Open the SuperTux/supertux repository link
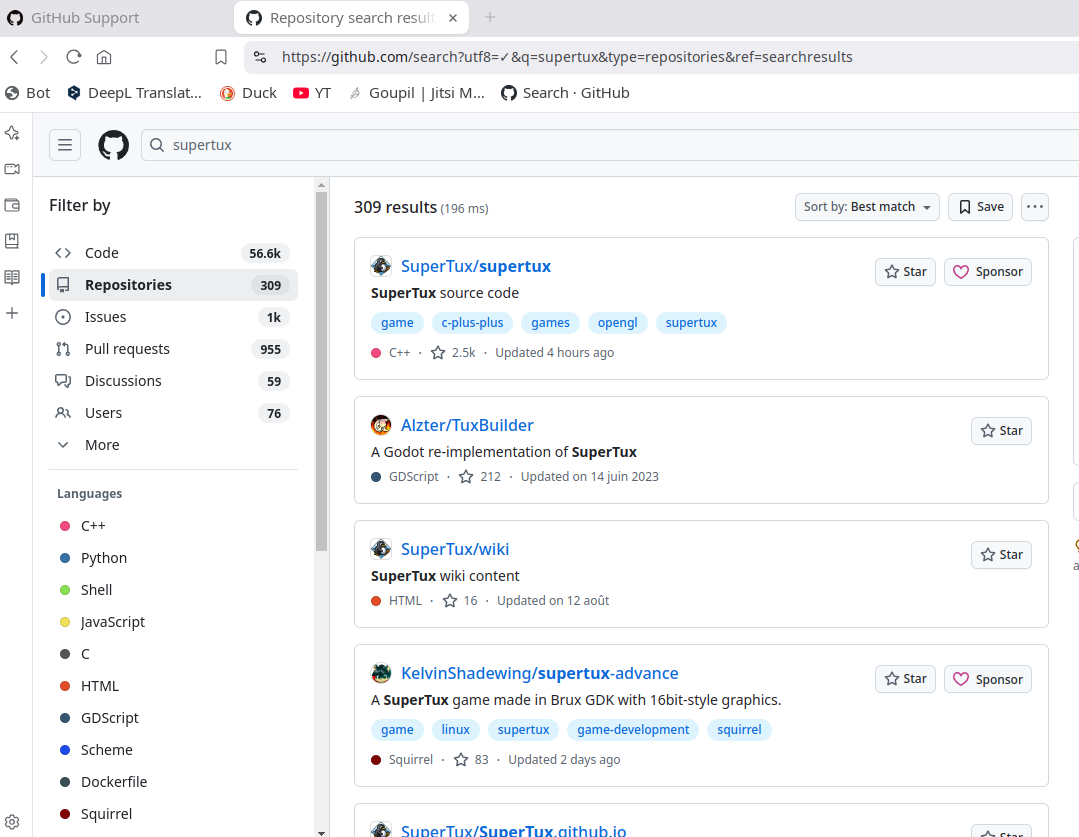Screen dimensions: 1079x837 (476, 266)
